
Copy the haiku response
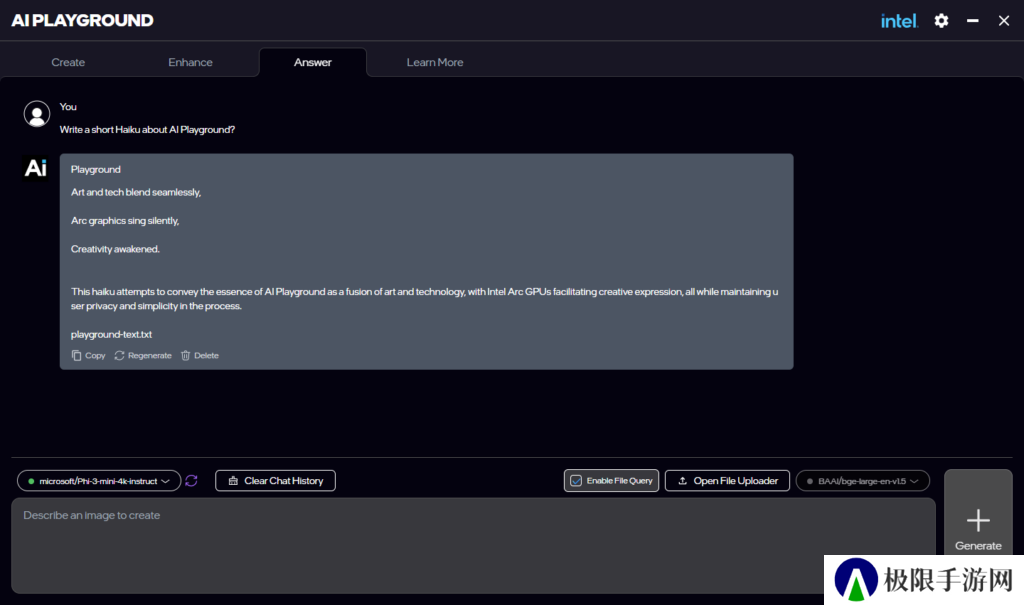[88, 355]
